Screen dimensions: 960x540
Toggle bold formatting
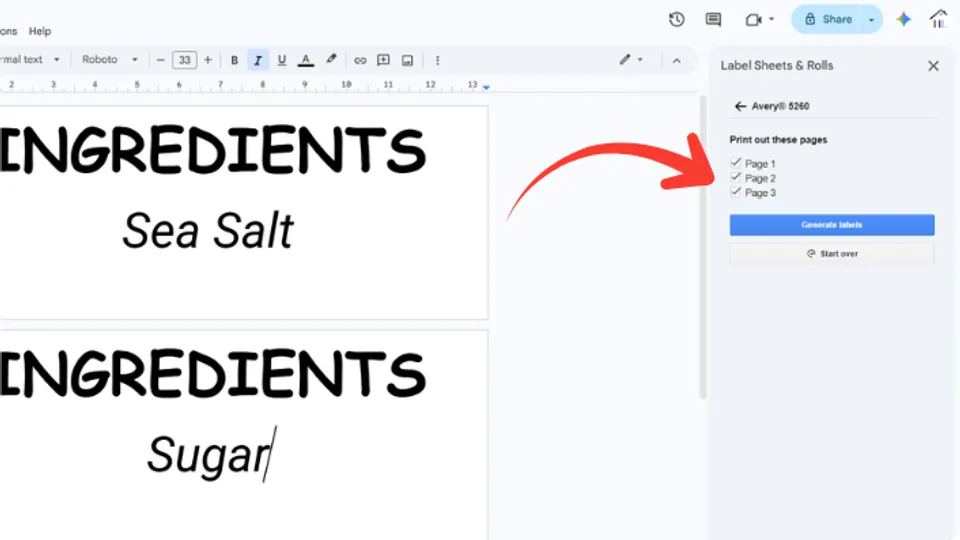pyautogui.click(x=234, y=60)
